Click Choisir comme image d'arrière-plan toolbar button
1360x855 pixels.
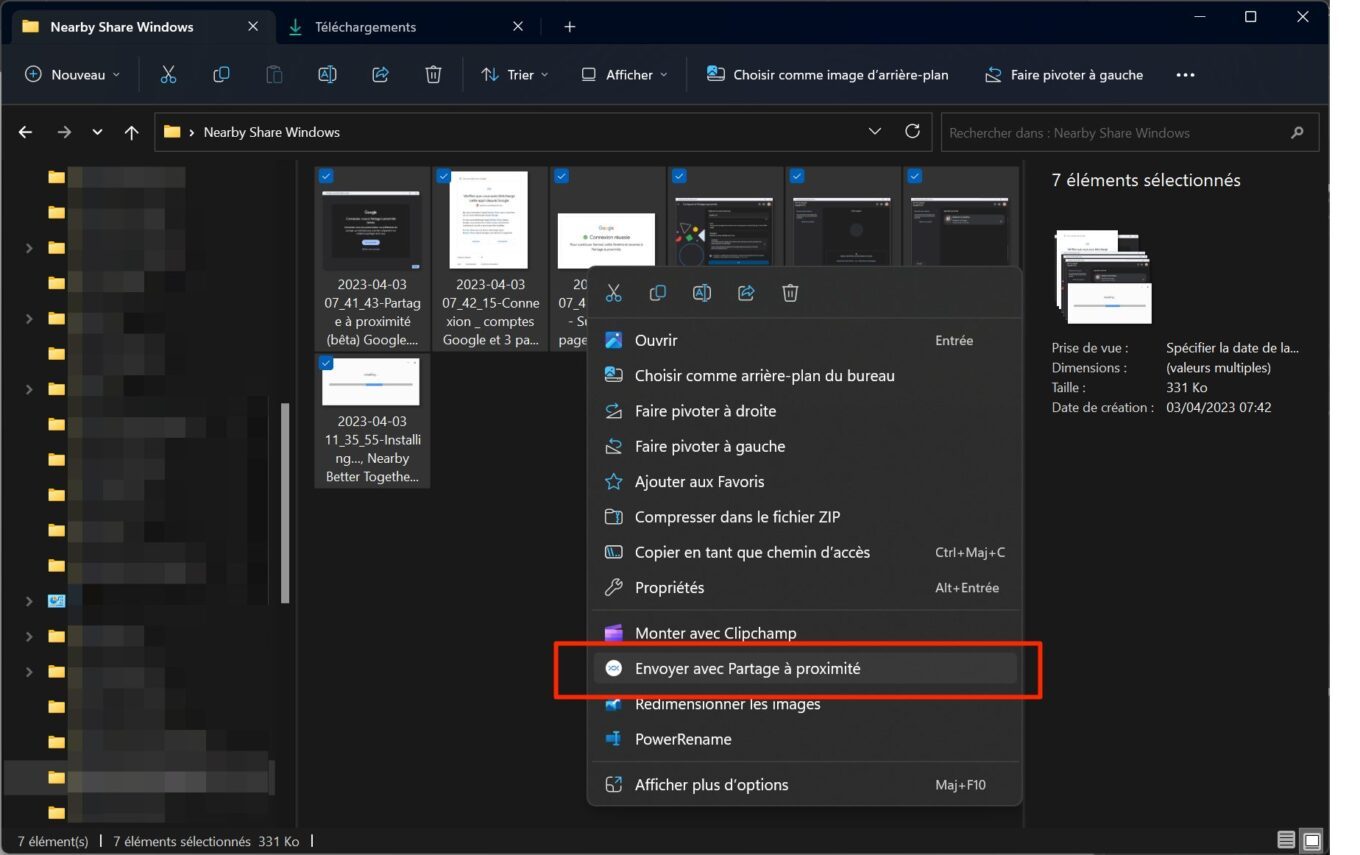pyautogui.click(x=827, y=74)
